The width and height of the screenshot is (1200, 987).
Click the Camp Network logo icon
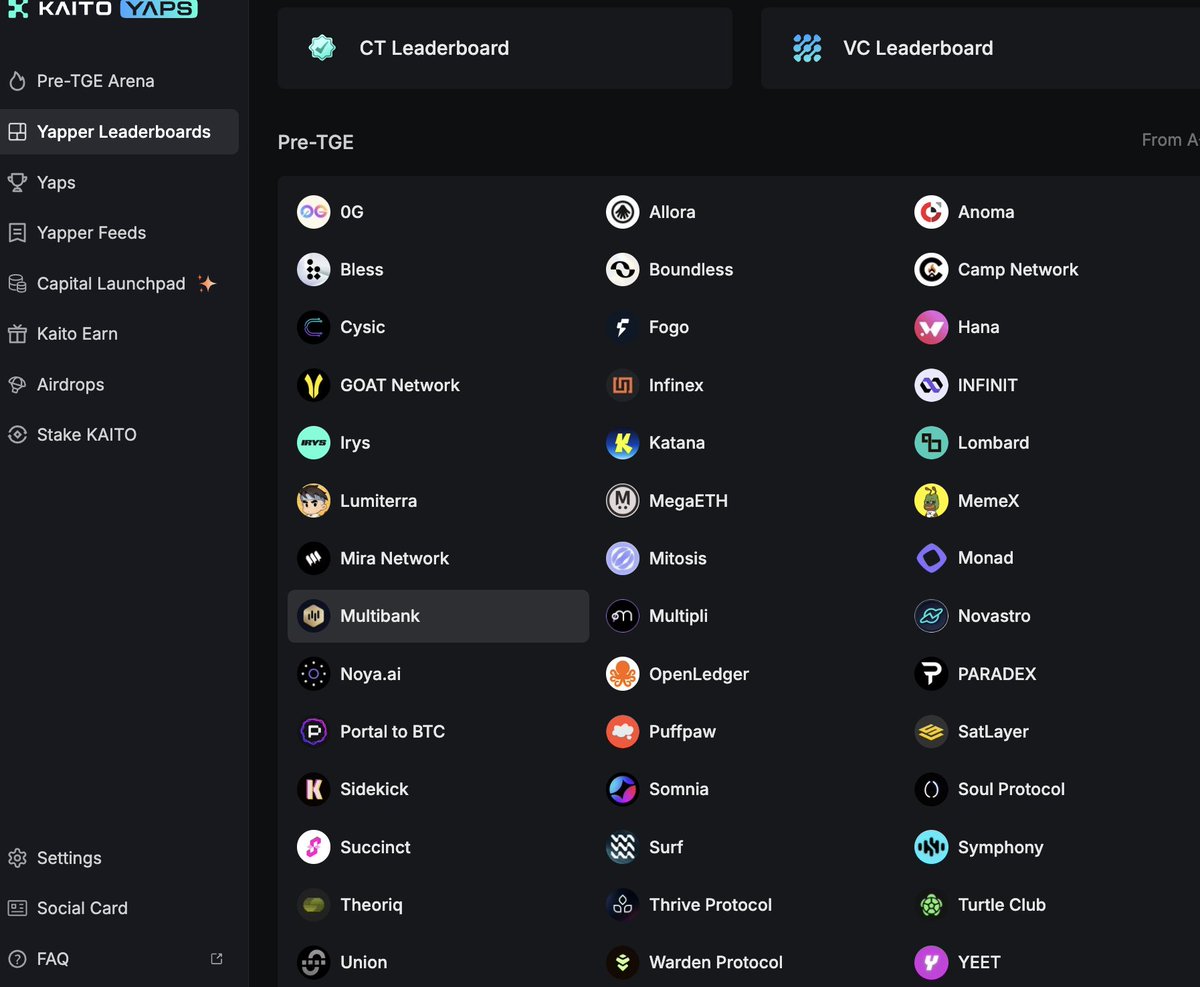click(x=931, y=270)
